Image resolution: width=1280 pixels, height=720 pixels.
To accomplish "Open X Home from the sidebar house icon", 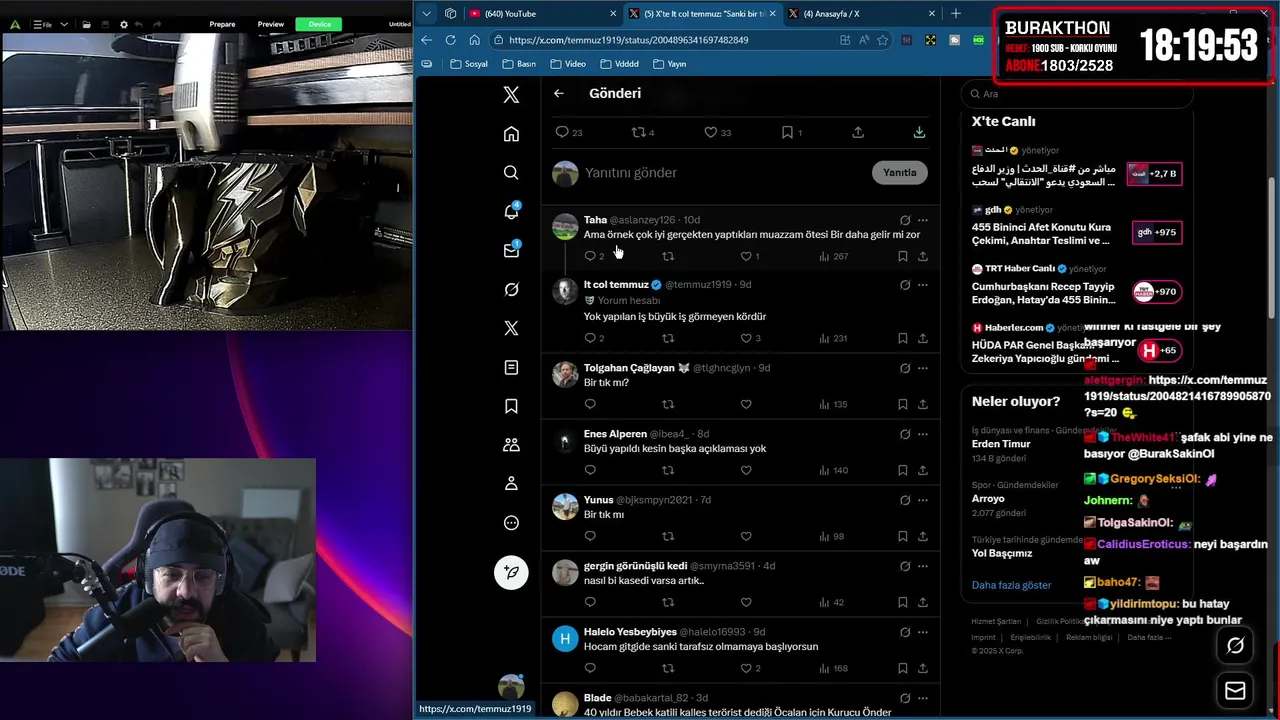I will 511,134.
